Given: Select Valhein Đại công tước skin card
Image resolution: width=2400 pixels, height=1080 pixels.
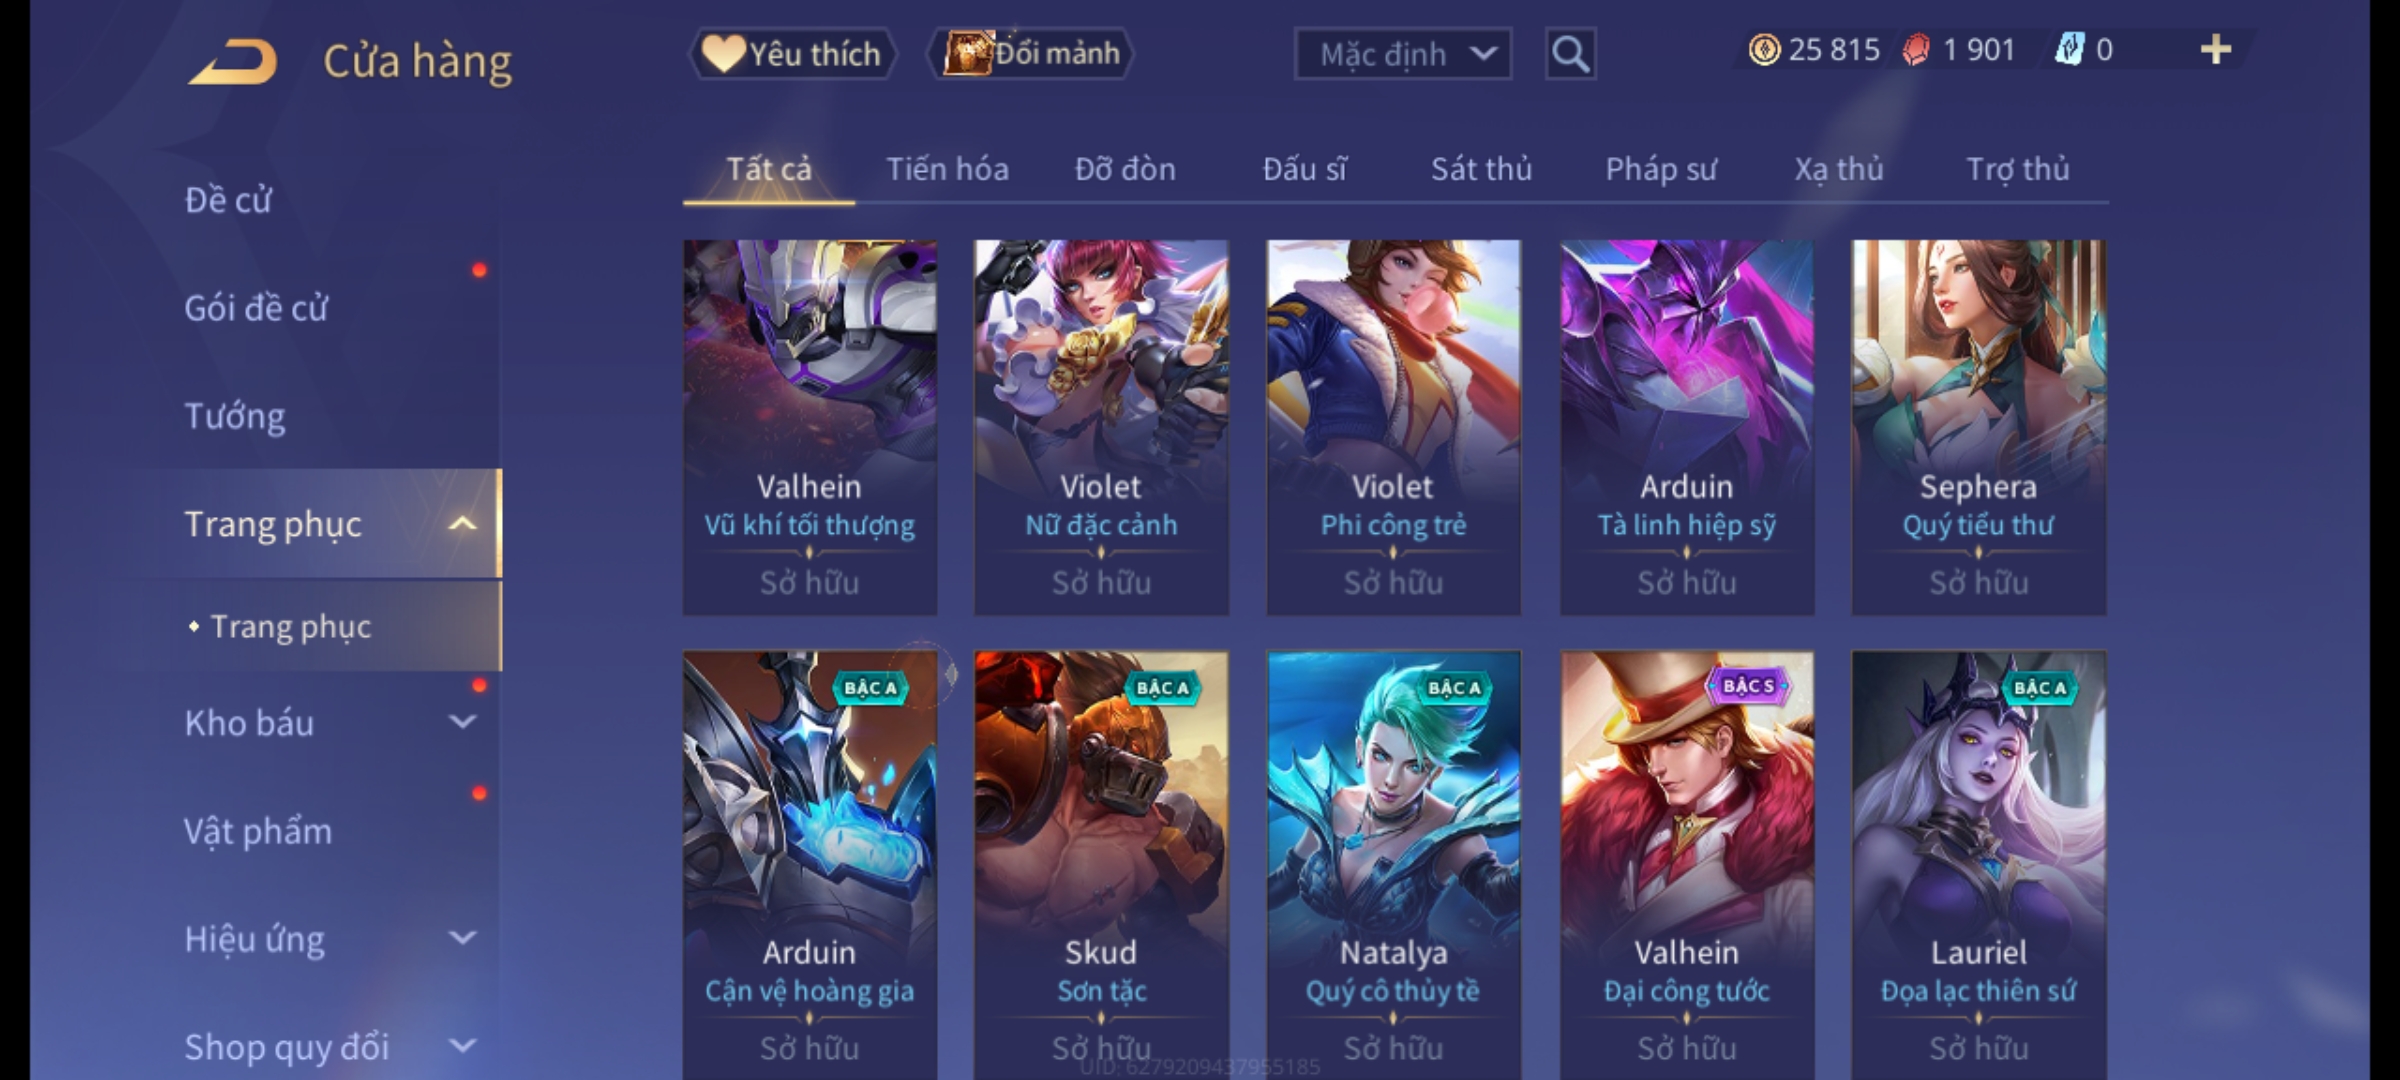Looking at the screenshot, I should (x=1687, y=865).
